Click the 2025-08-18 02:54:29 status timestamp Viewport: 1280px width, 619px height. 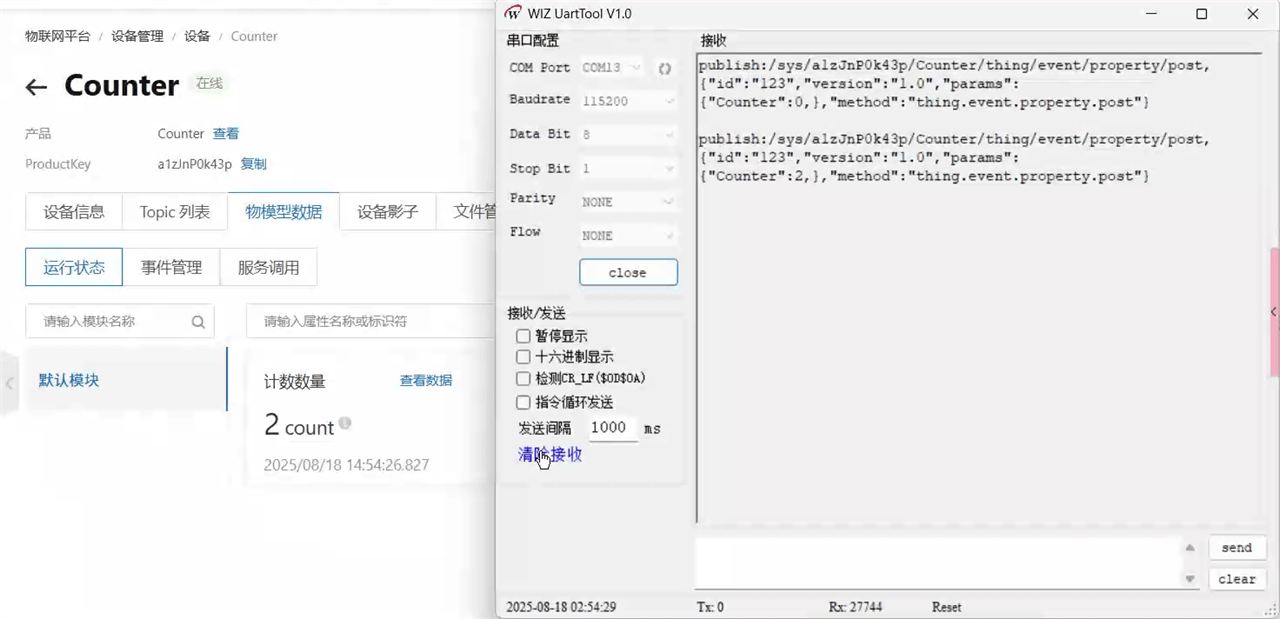[x=561, y=607]
